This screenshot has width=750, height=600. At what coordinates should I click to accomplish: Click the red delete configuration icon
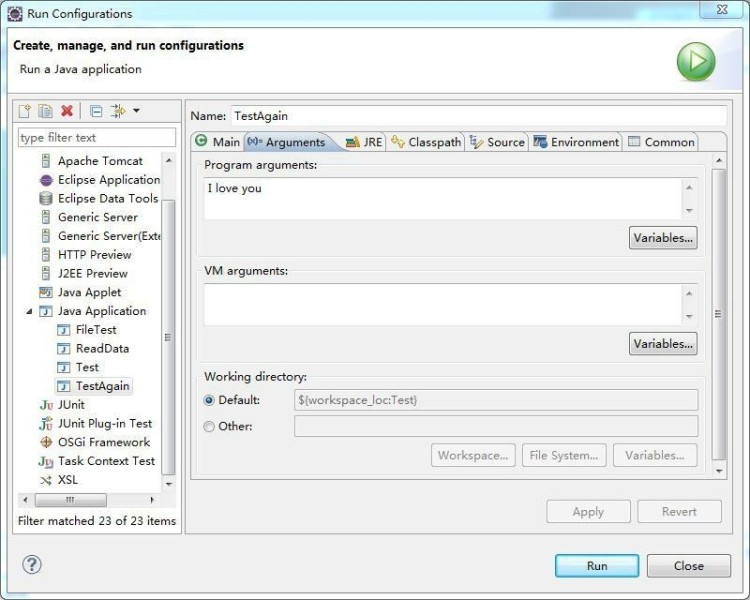67,111
